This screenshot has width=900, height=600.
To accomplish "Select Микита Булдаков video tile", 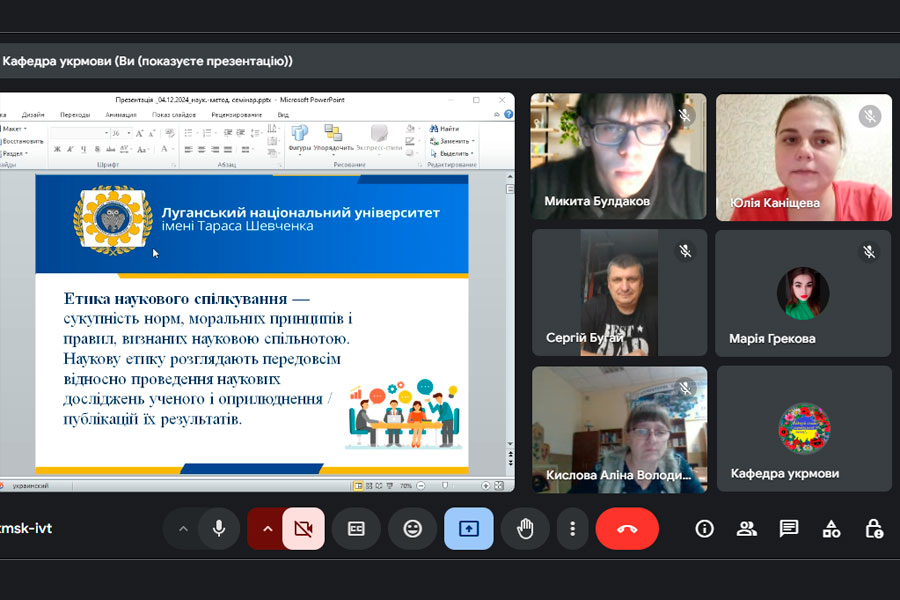I will (619, 156).
